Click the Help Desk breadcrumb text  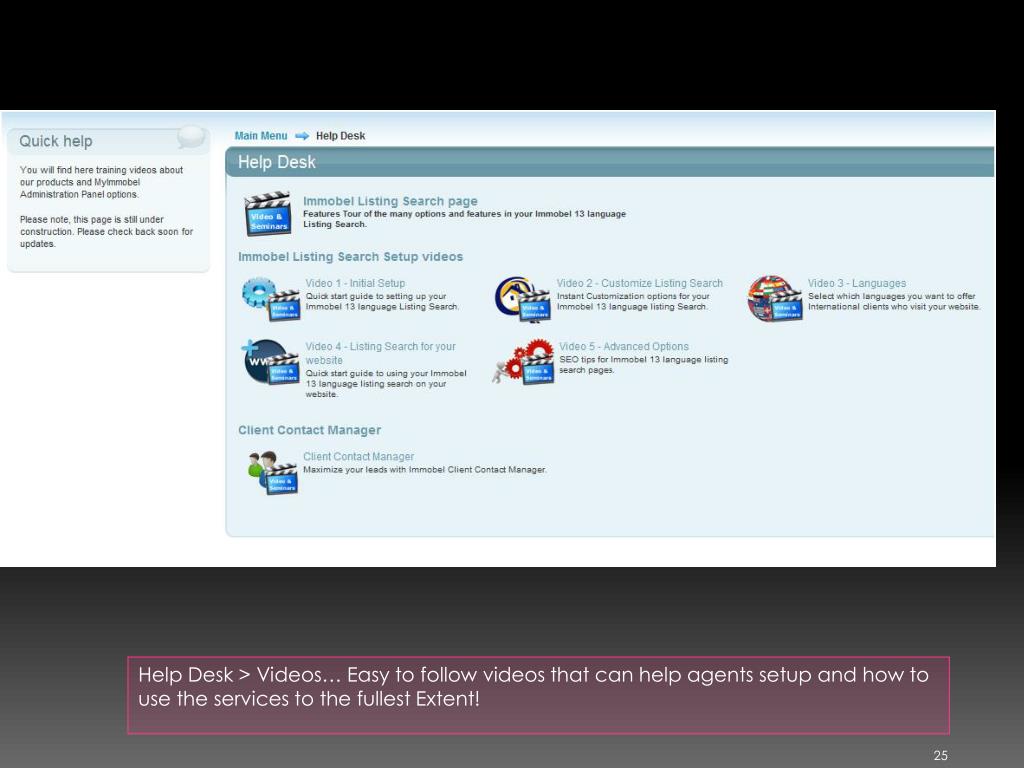340,136
